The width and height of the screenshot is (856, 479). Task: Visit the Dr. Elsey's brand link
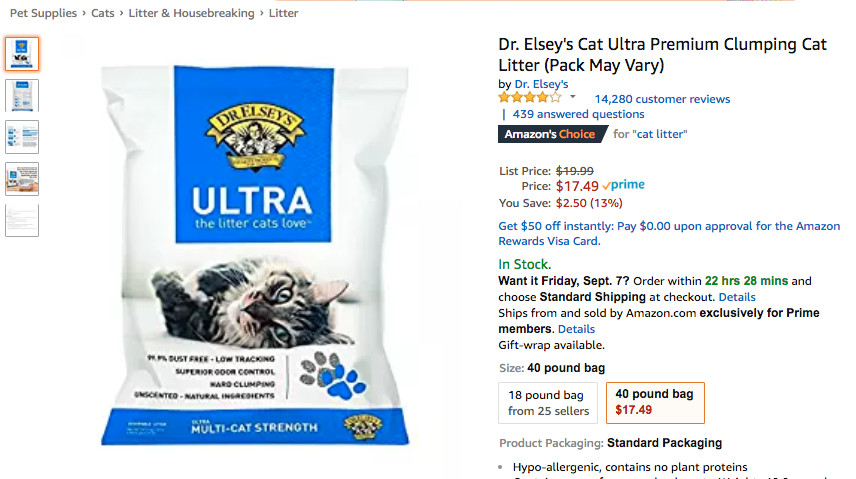(x=541, y=84)
